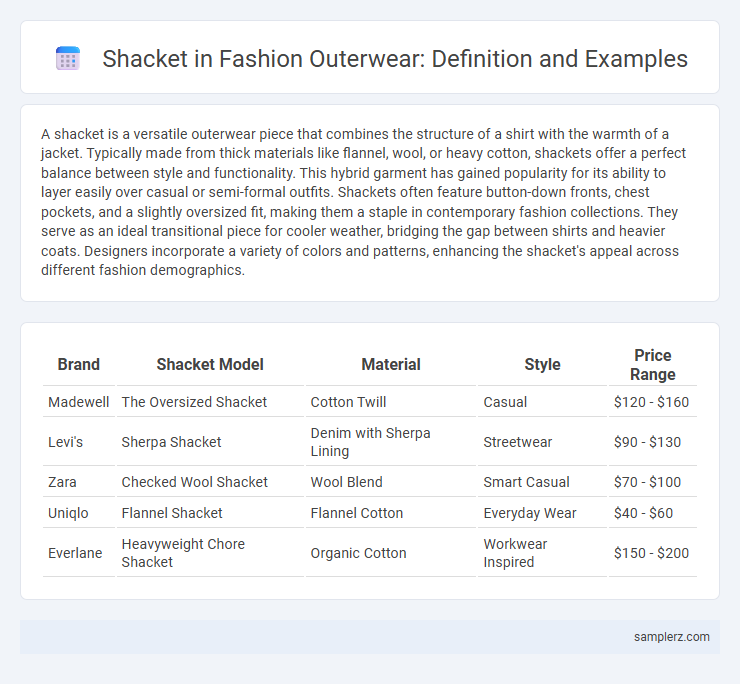Click the '$90 - $130' price cell
This screenshot has width=740, height=684.
(653, 442)
